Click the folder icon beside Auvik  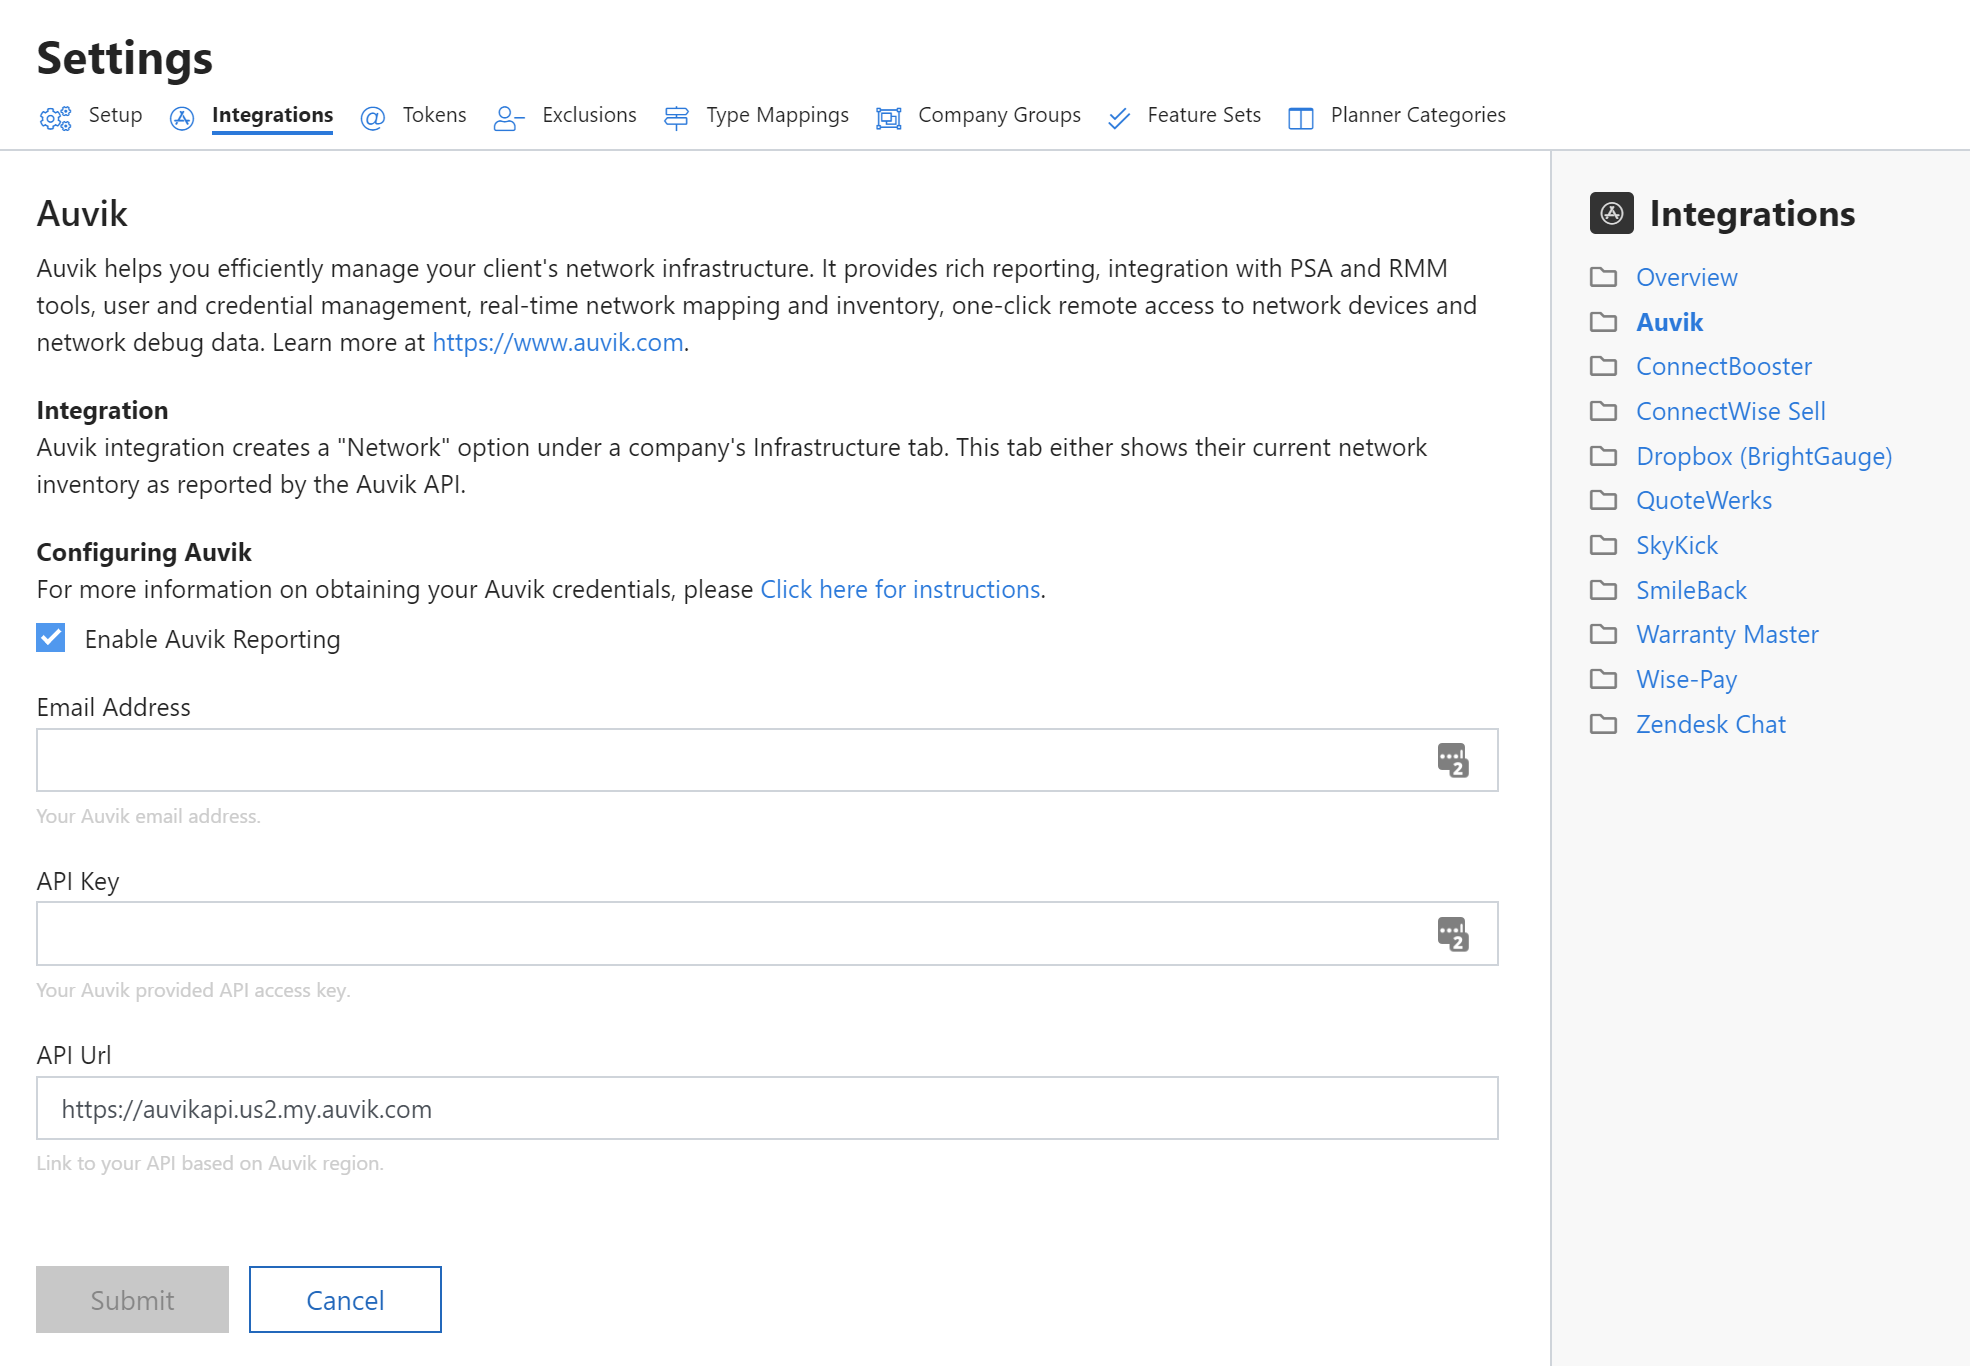click(x=1604, y=322)
